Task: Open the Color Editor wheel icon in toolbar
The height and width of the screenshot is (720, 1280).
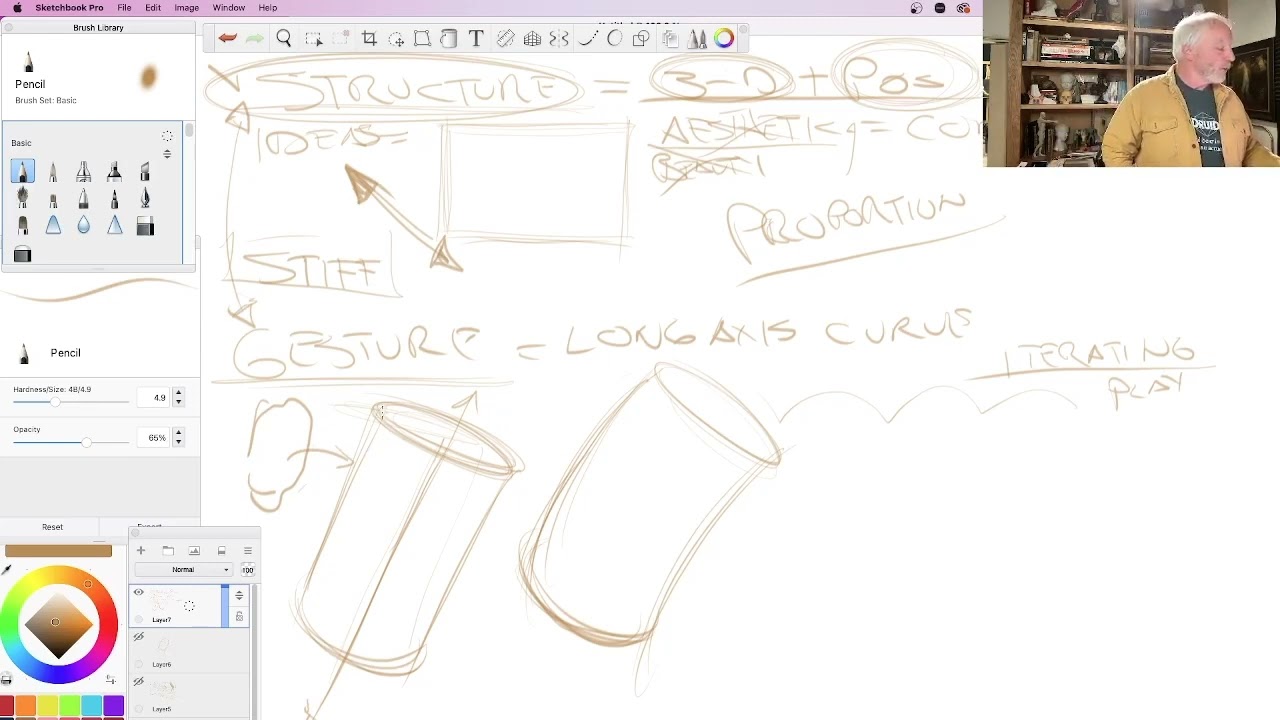Action: 724,39
